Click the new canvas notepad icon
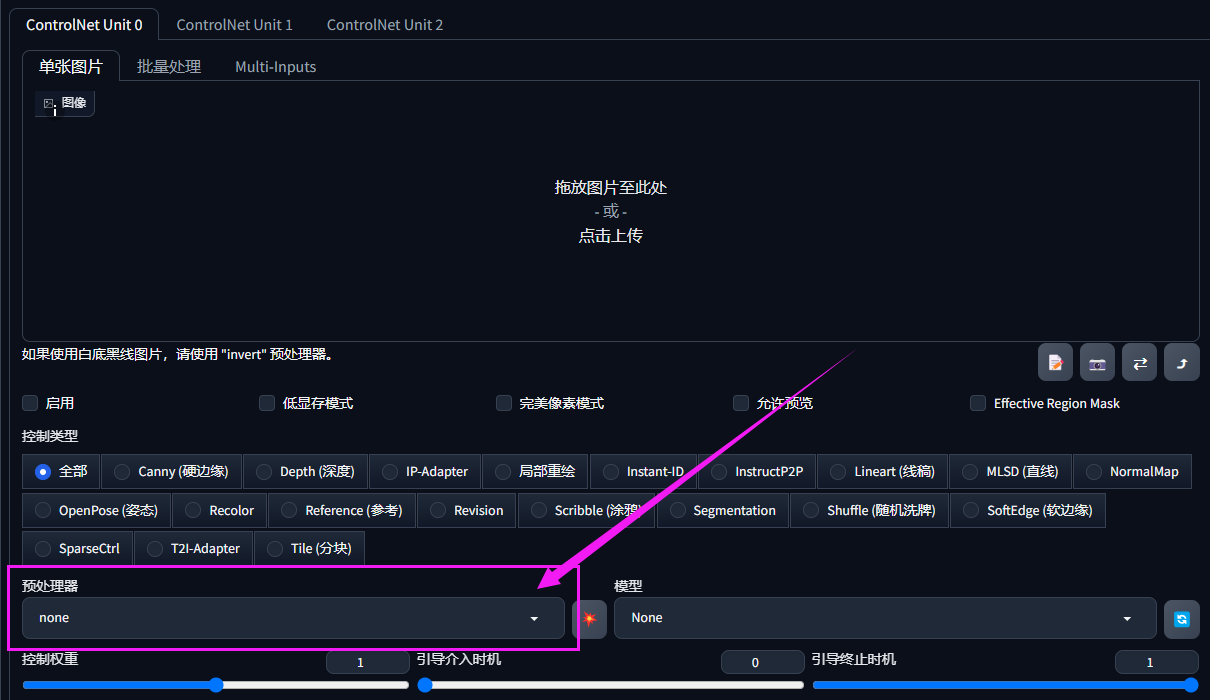The image size is (1210, 700). (1055, 363)
